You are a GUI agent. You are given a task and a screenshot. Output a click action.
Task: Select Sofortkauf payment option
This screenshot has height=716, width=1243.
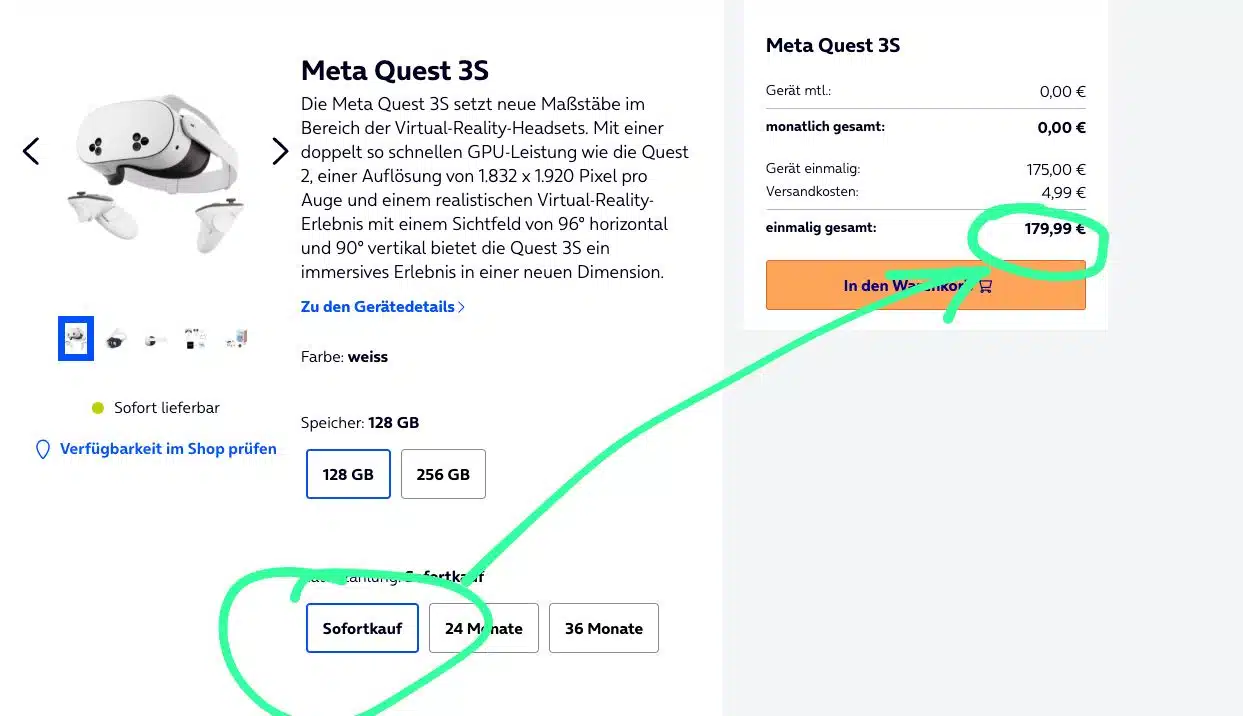pyautogui.click(x=362, y=628)
